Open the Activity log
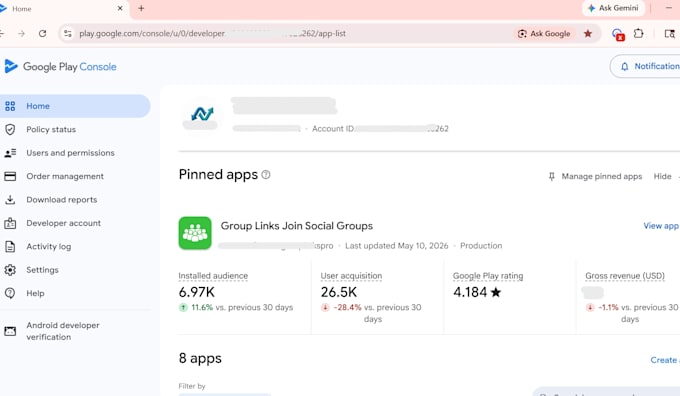Screen dimensions: 680x396 tap(49, 246)
